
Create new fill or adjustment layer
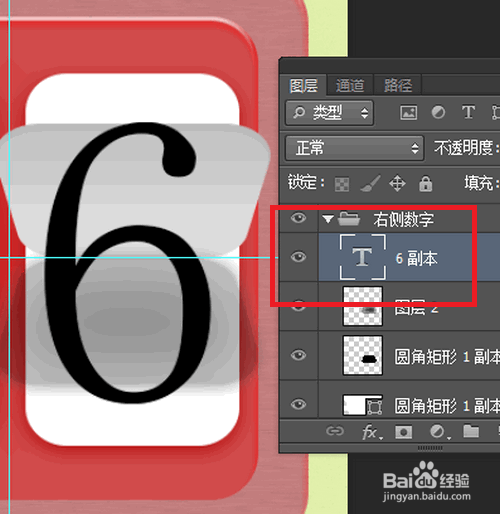click(x=439, y=432)
